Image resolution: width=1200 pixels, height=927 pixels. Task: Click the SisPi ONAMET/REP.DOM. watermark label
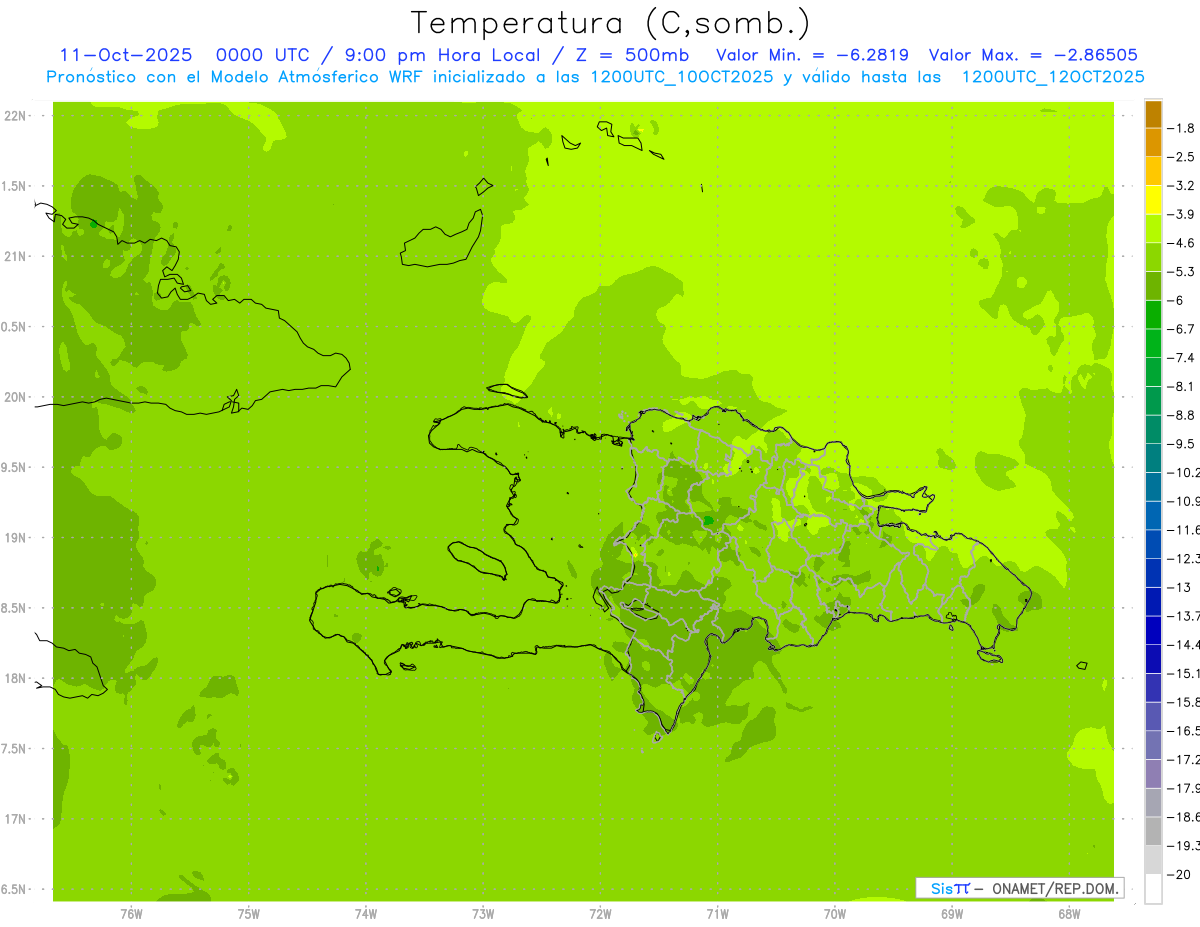click(1018, 888)
